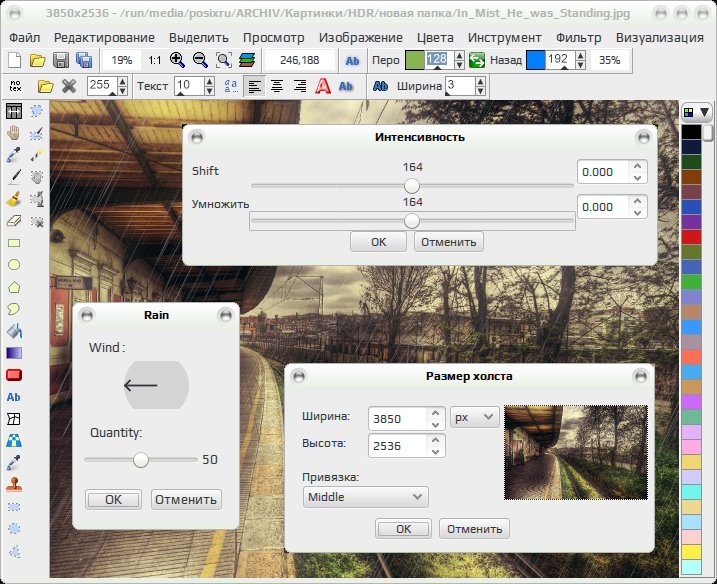
Task: Toggle centered text alignment
Action: (x=277, y=86)
